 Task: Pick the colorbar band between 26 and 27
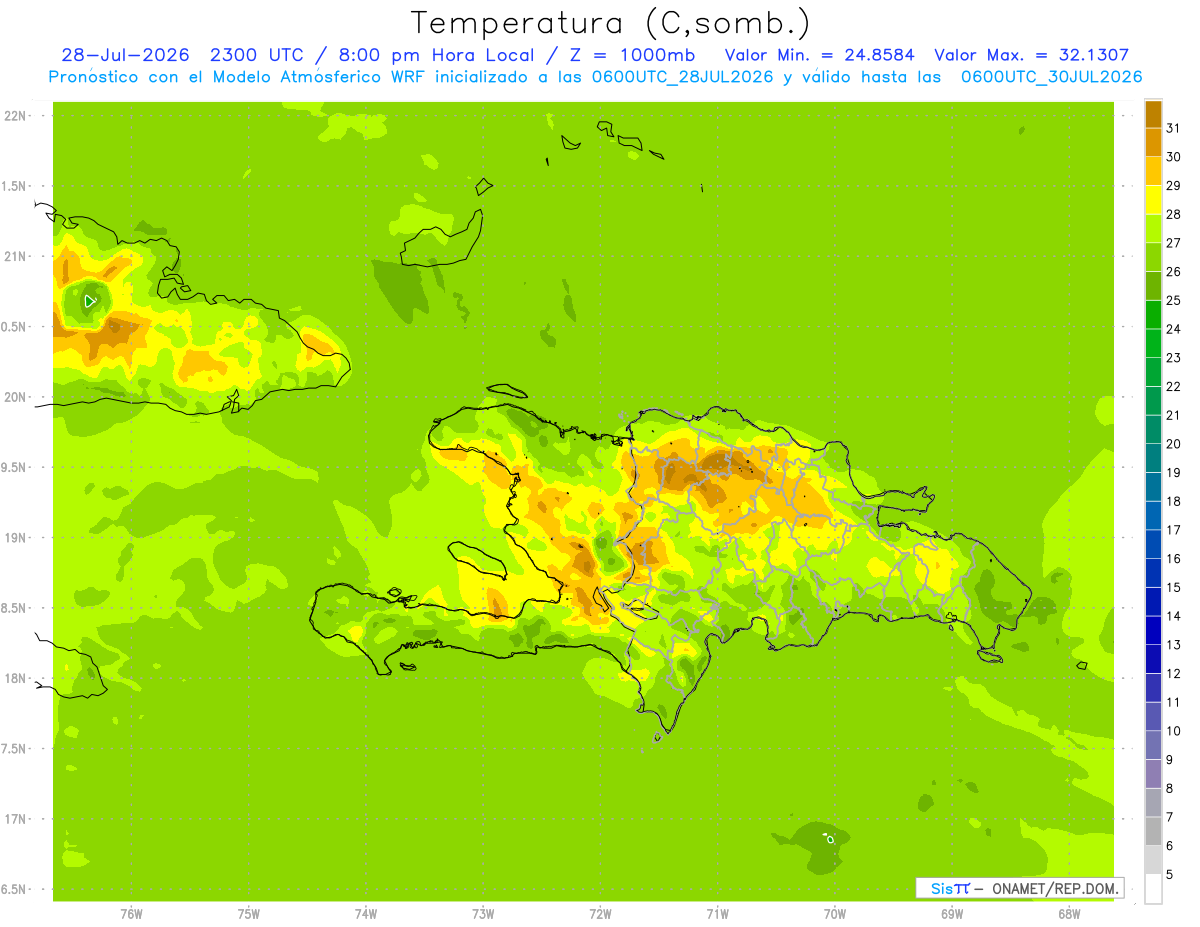click(1153, 257)
